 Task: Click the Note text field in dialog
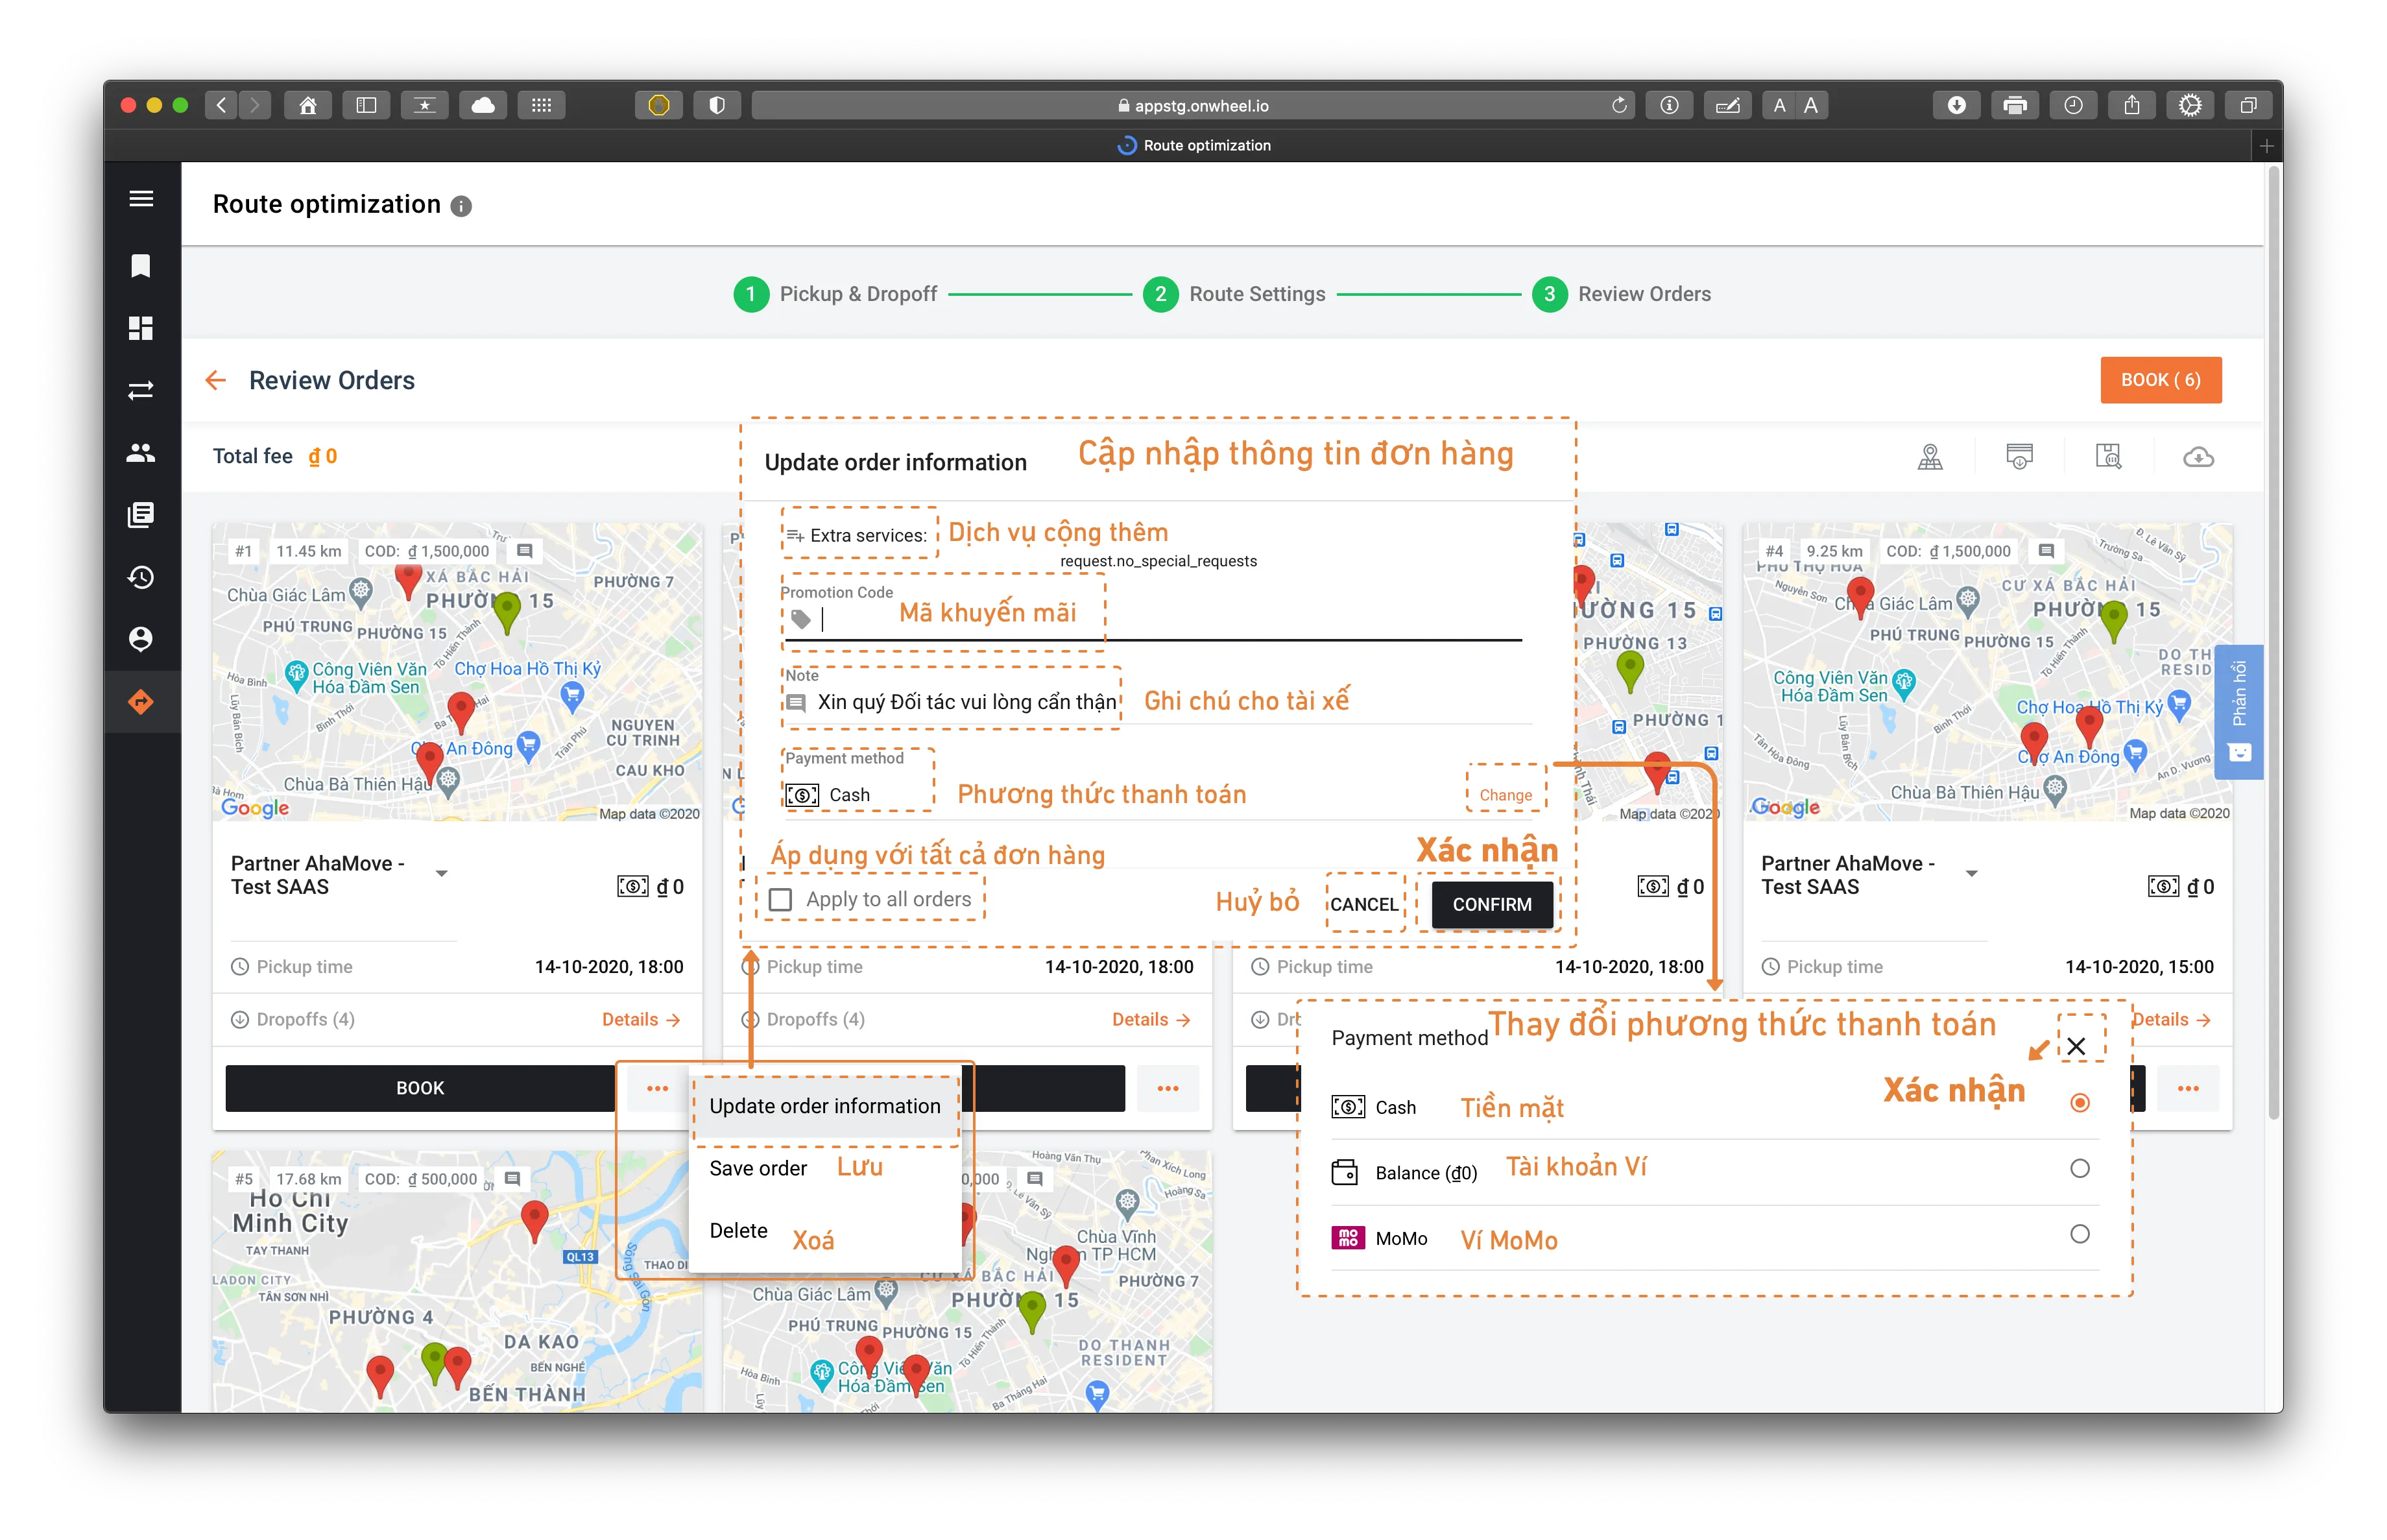[1158, 703]
